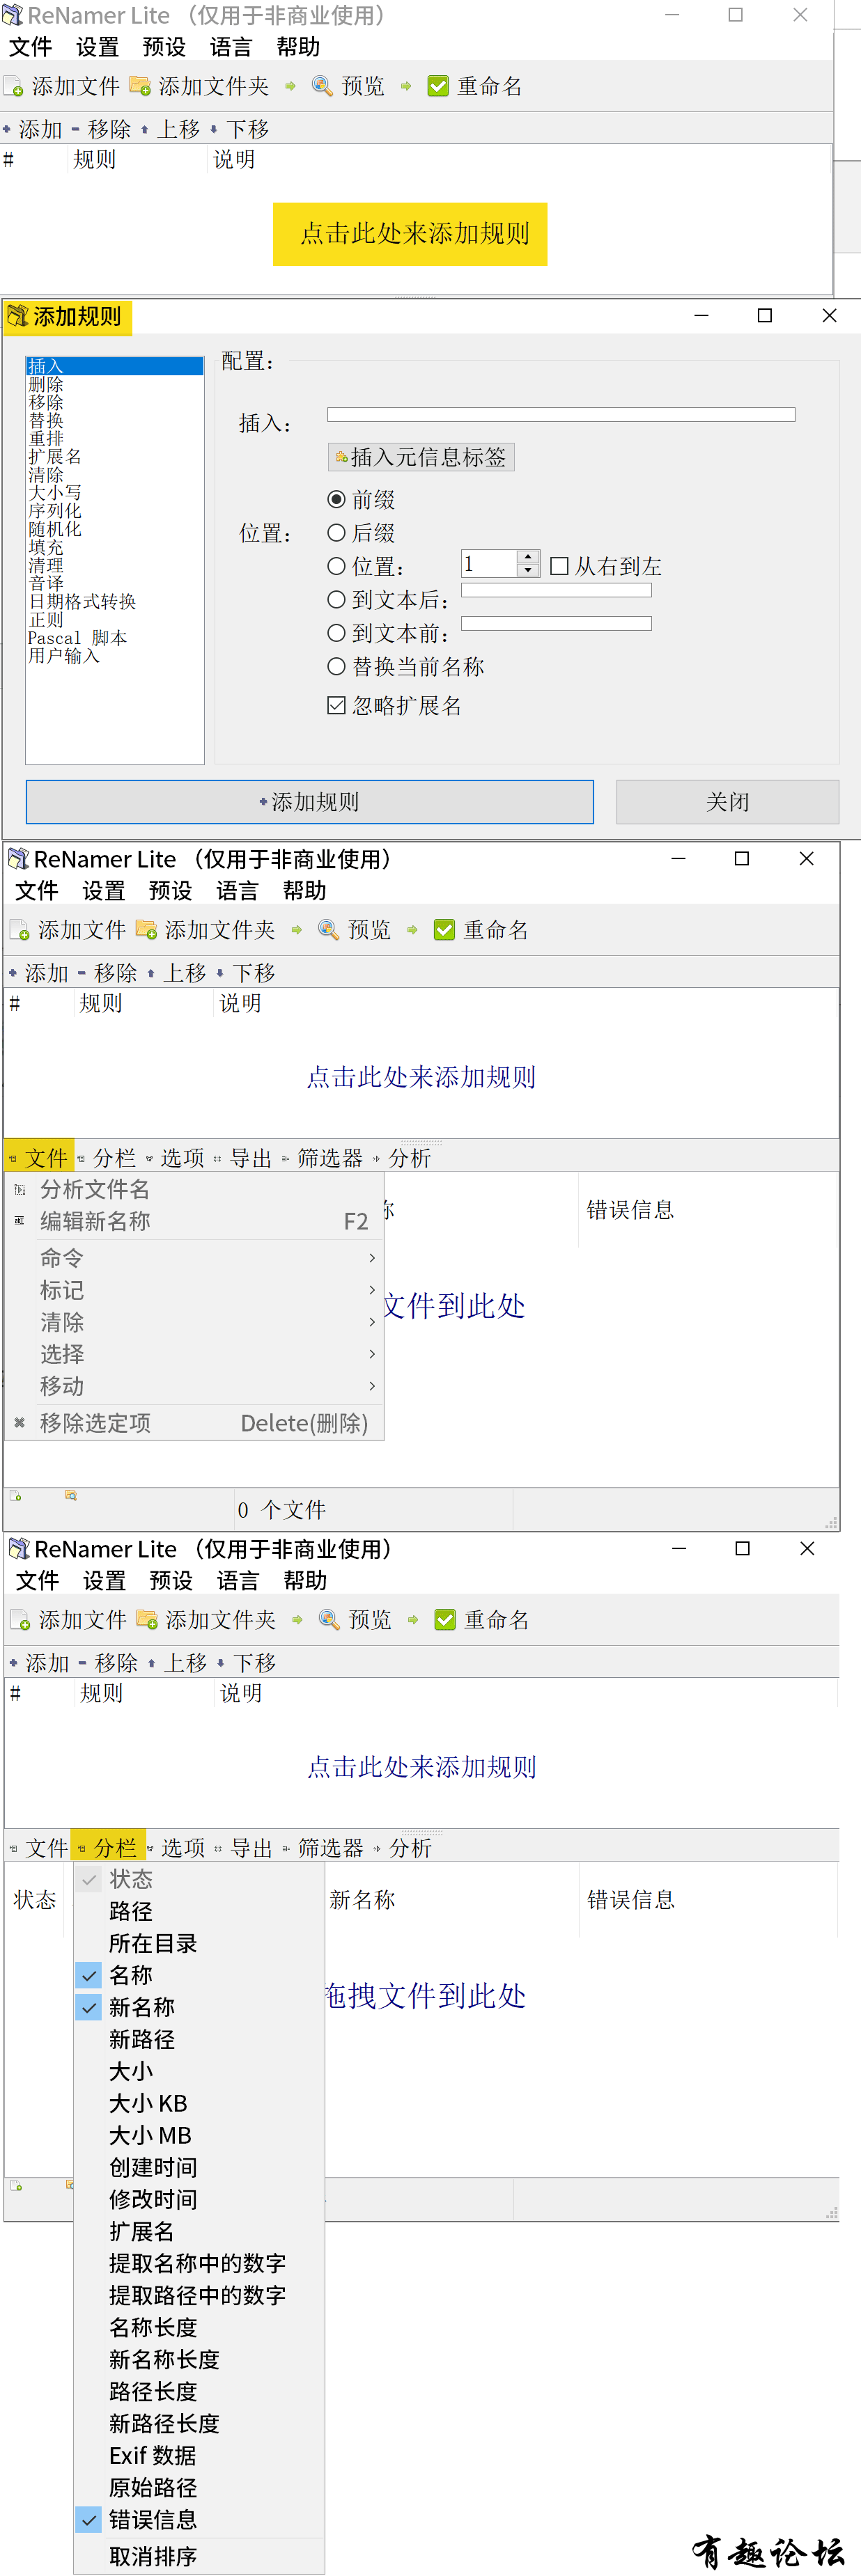Click the 到文本后 text input field

click(x=556, y=591)
